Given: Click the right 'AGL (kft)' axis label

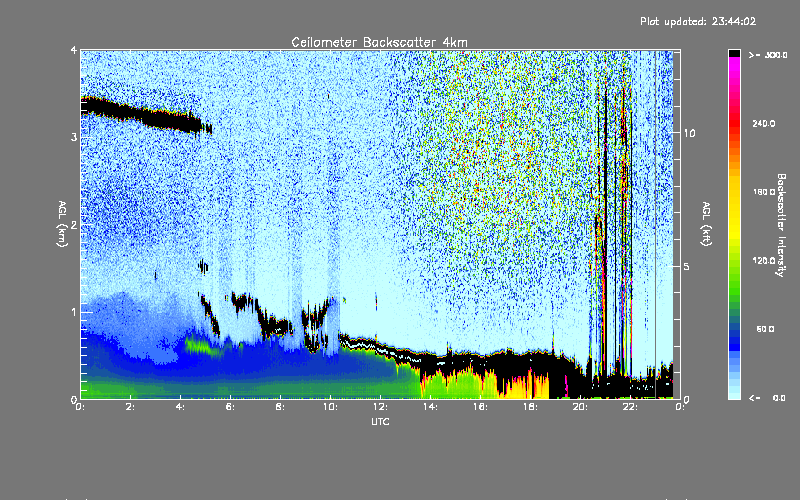Looking at the screenshot, I should 706,224.
